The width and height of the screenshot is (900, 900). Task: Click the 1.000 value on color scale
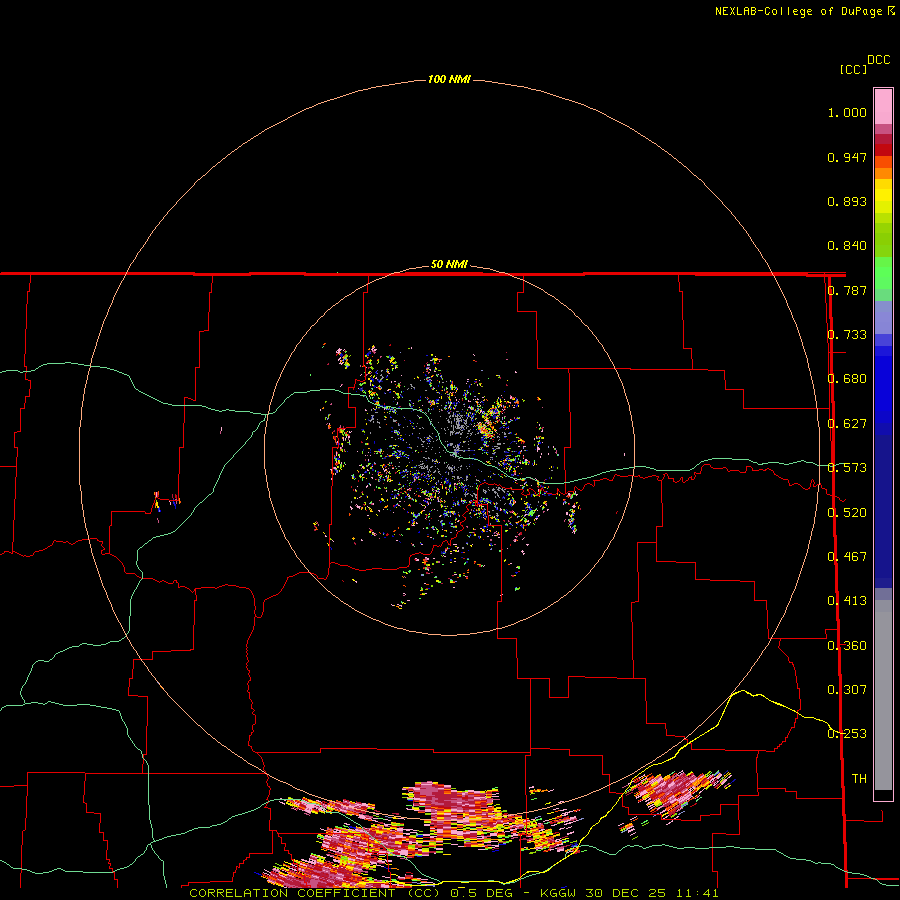847,112
